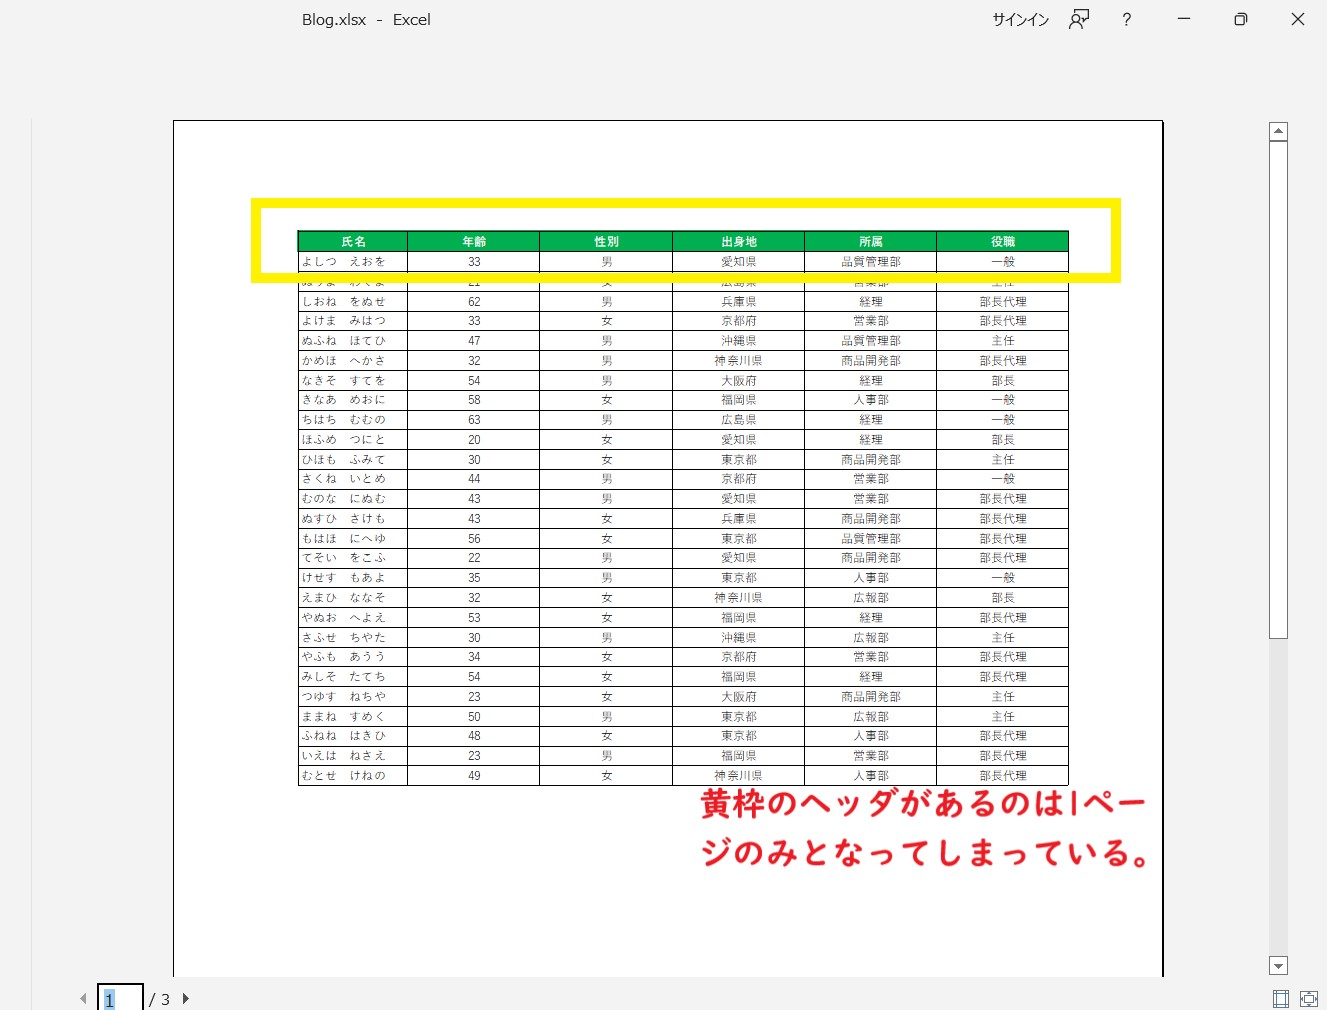1327x1010 pixels.
Task: Click the 氏名 header cell
Action: point(353,242)
